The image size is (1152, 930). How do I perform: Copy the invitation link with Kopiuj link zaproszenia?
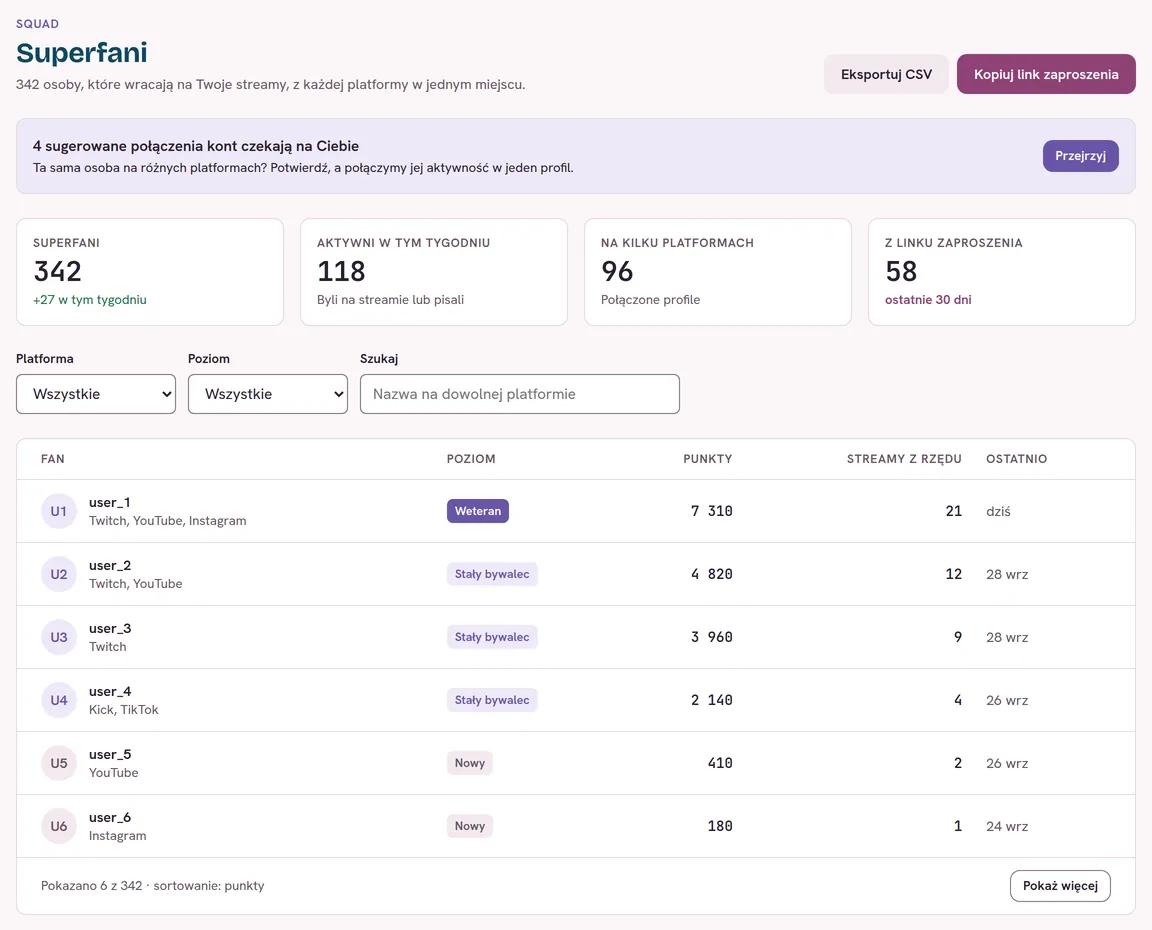tap(1046, 74)
